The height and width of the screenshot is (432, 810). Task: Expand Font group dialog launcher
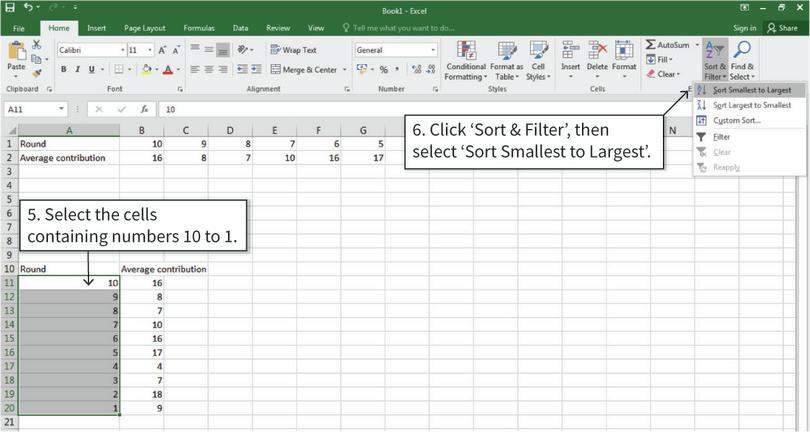[x=180, y=89]
